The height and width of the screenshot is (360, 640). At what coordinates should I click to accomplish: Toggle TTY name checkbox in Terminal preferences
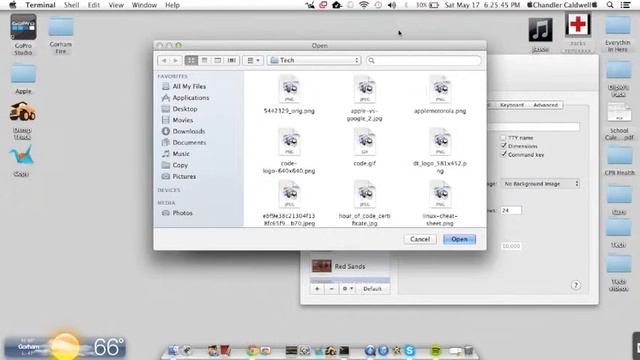503,138
